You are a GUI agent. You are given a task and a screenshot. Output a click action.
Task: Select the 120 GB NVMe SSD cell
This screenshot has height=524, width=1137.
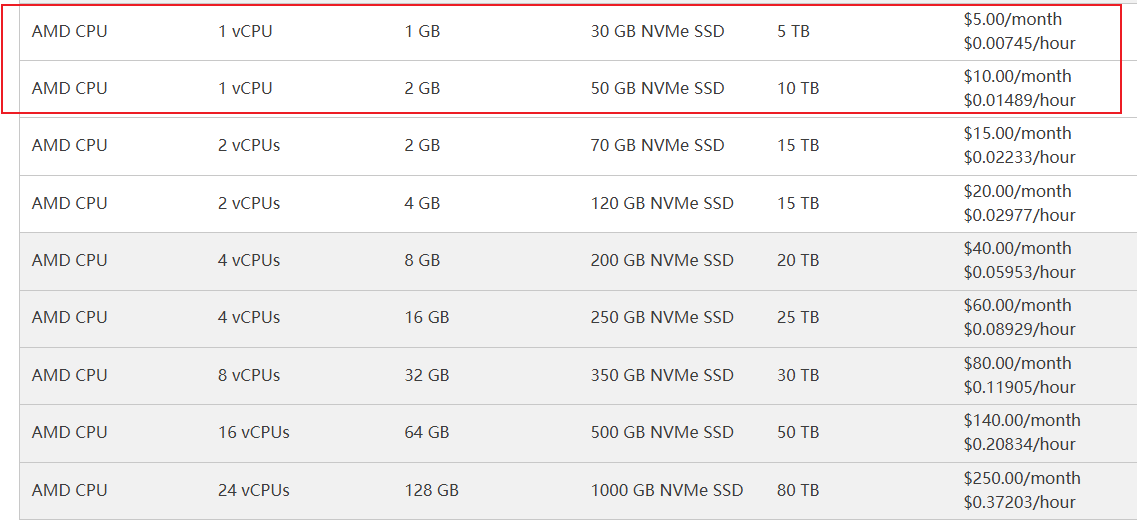(662, 203)
